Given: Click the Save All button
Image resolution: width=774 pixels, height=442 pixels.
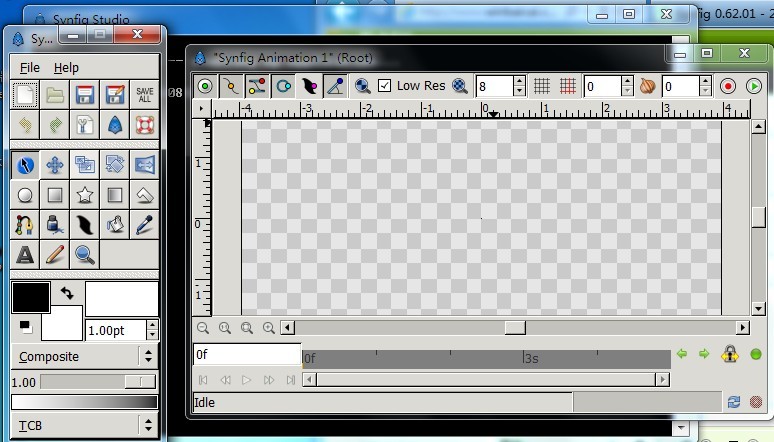Looking at the screenshot, I should click(145, 95).
